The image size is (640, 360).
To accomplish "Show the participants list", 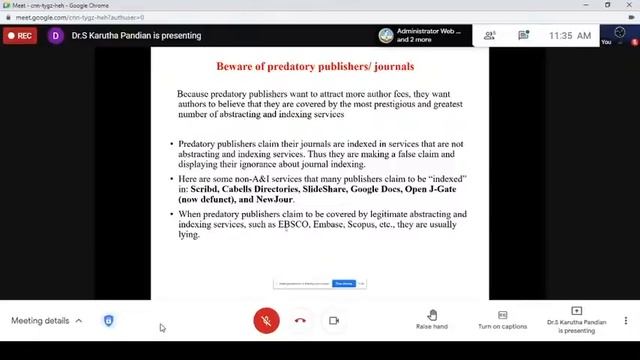I will 489,36.
